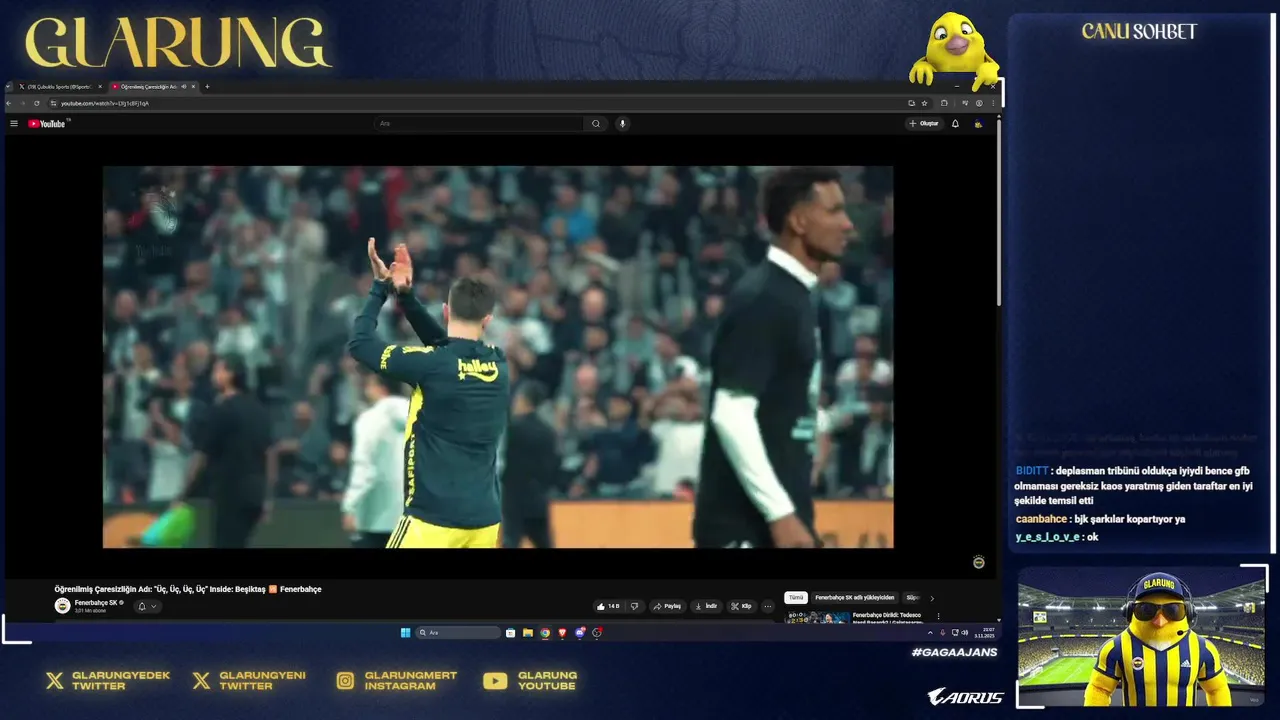This screenshot has height=720, width=1280.
Task: Open the Fenerbahçe SK channel avatar
Action: [62, 606]
